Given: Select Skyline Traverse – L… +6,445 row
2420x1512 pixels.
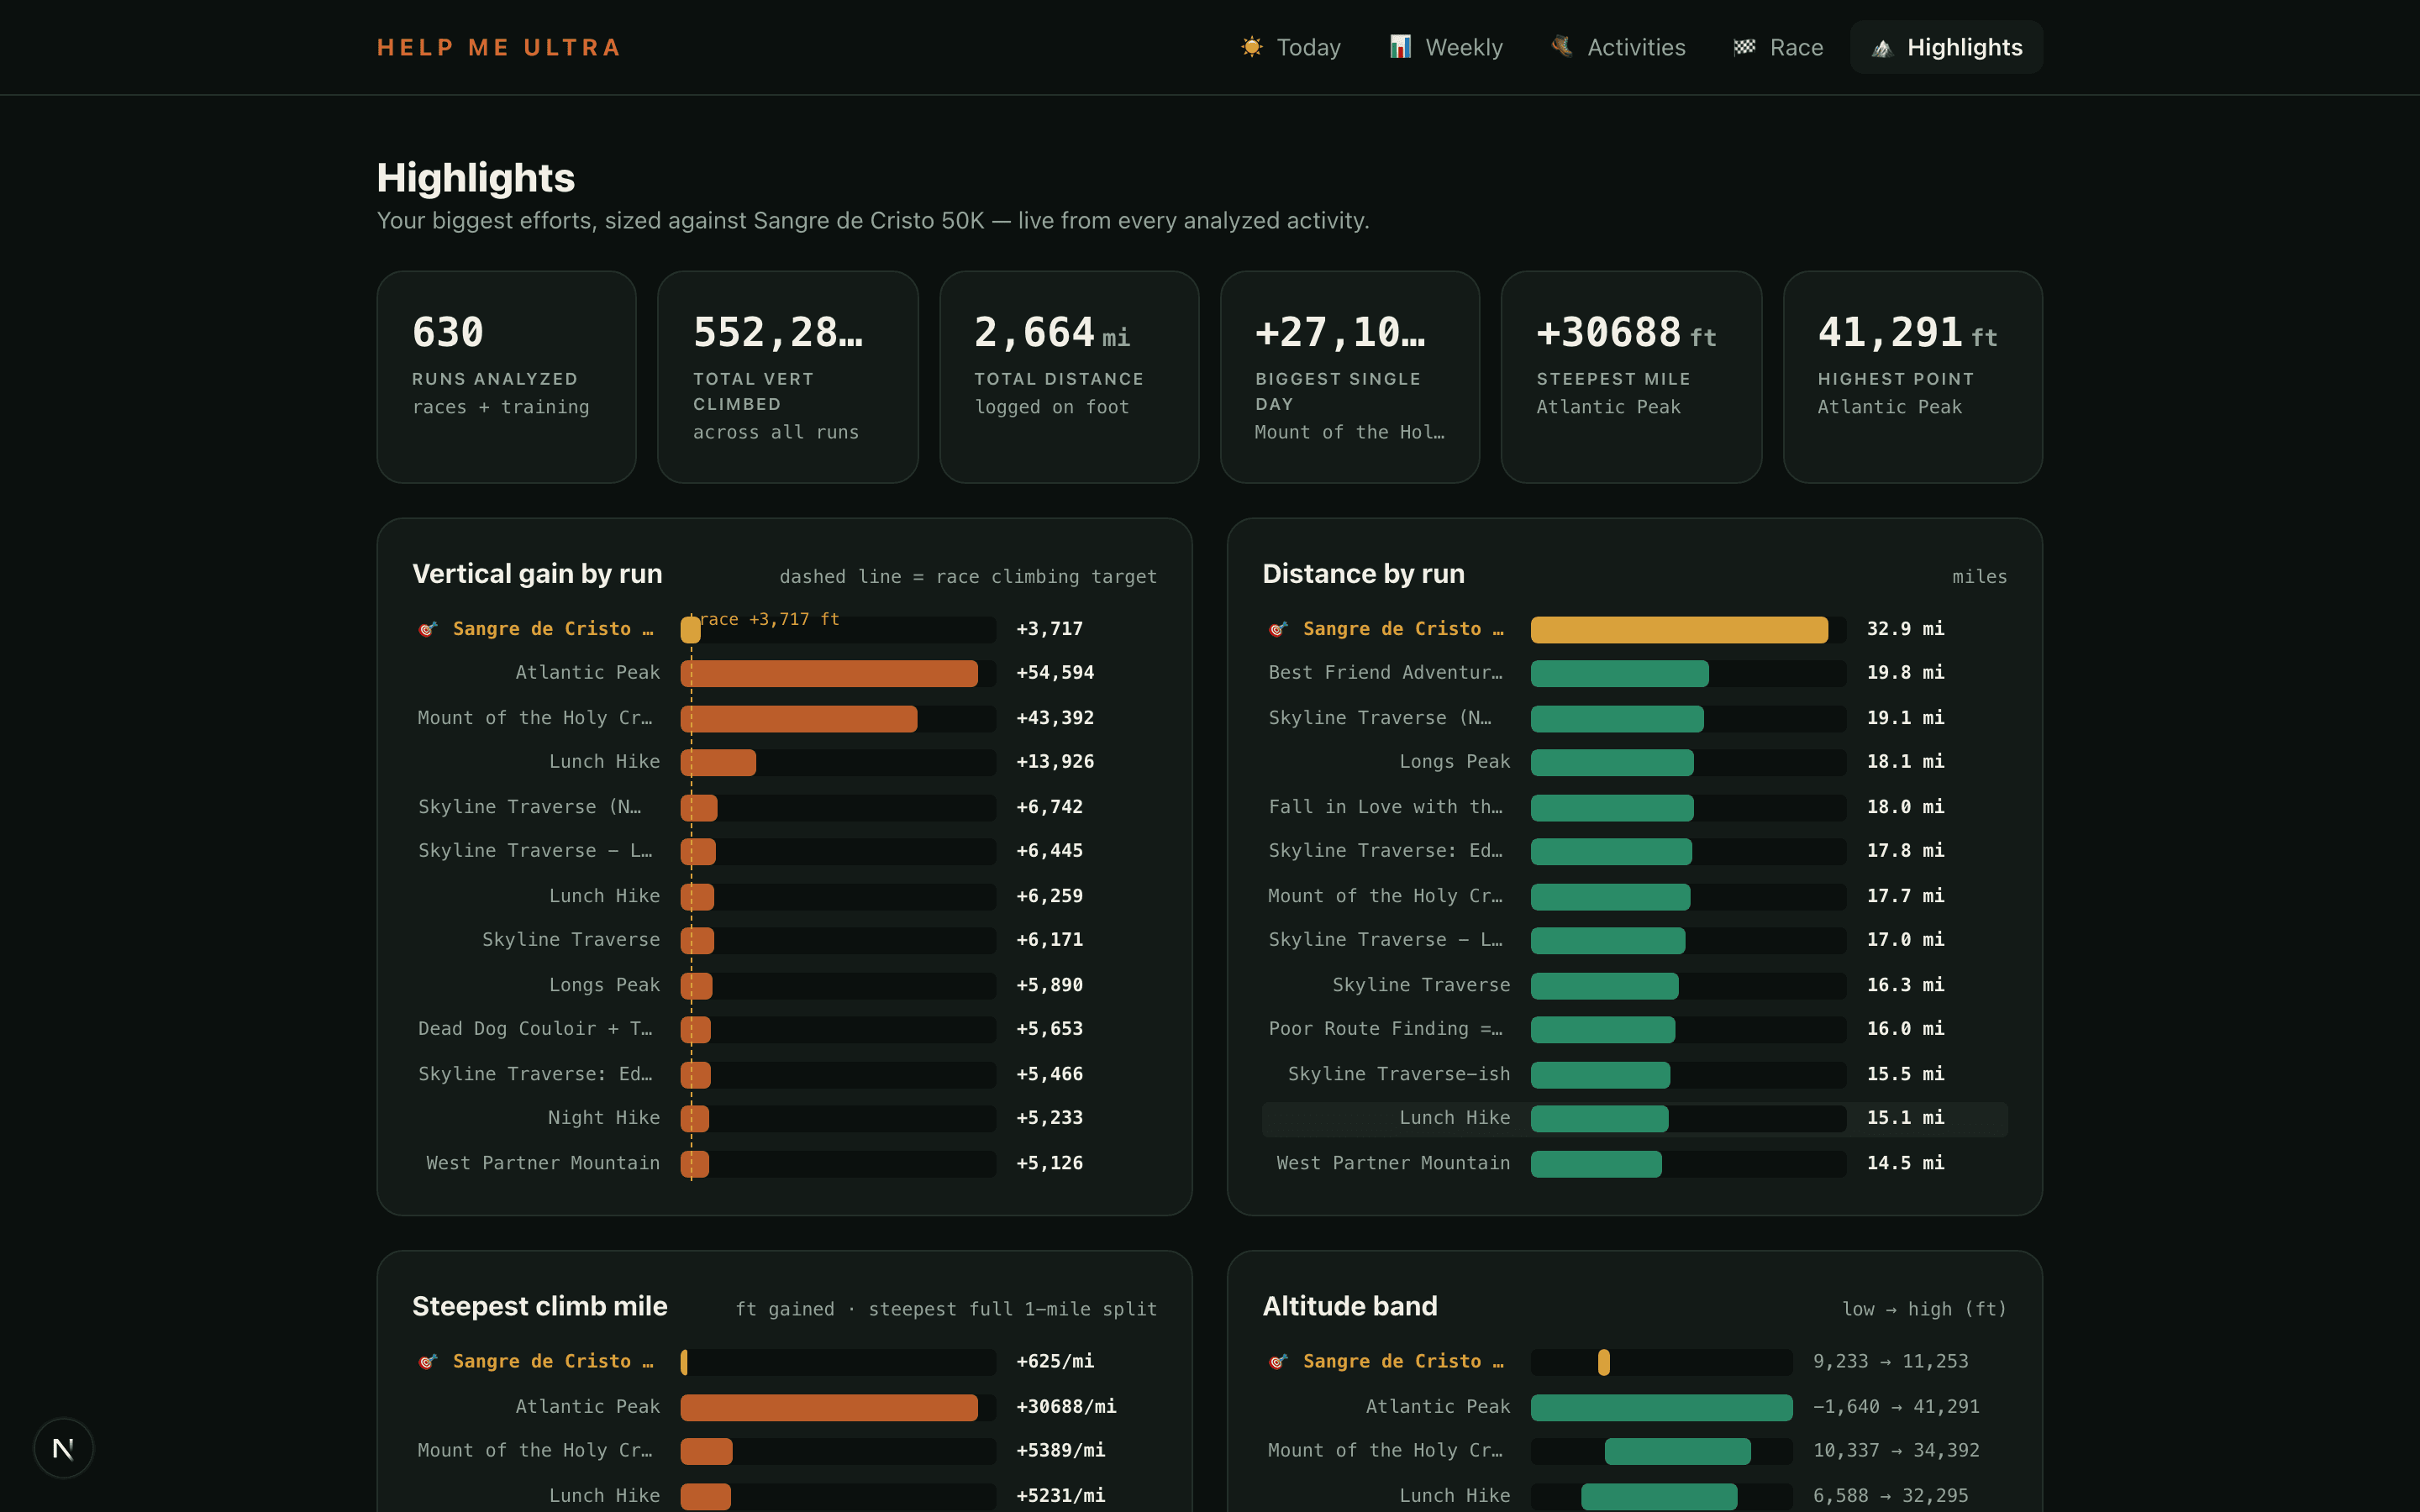Looking at the screenshot, I should pyautogui.click(x=784, y=851).
